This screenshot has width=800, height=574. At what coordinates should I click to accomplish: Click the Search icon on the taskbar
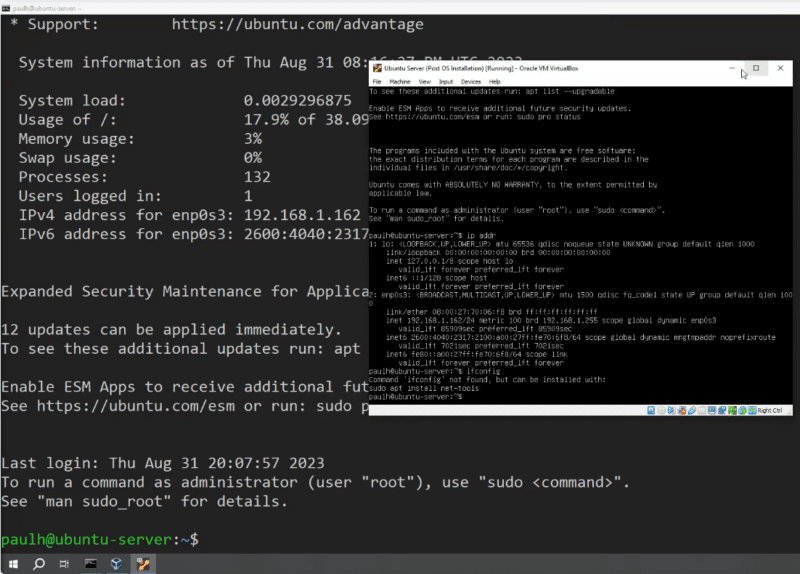click(x=39, y=564)
